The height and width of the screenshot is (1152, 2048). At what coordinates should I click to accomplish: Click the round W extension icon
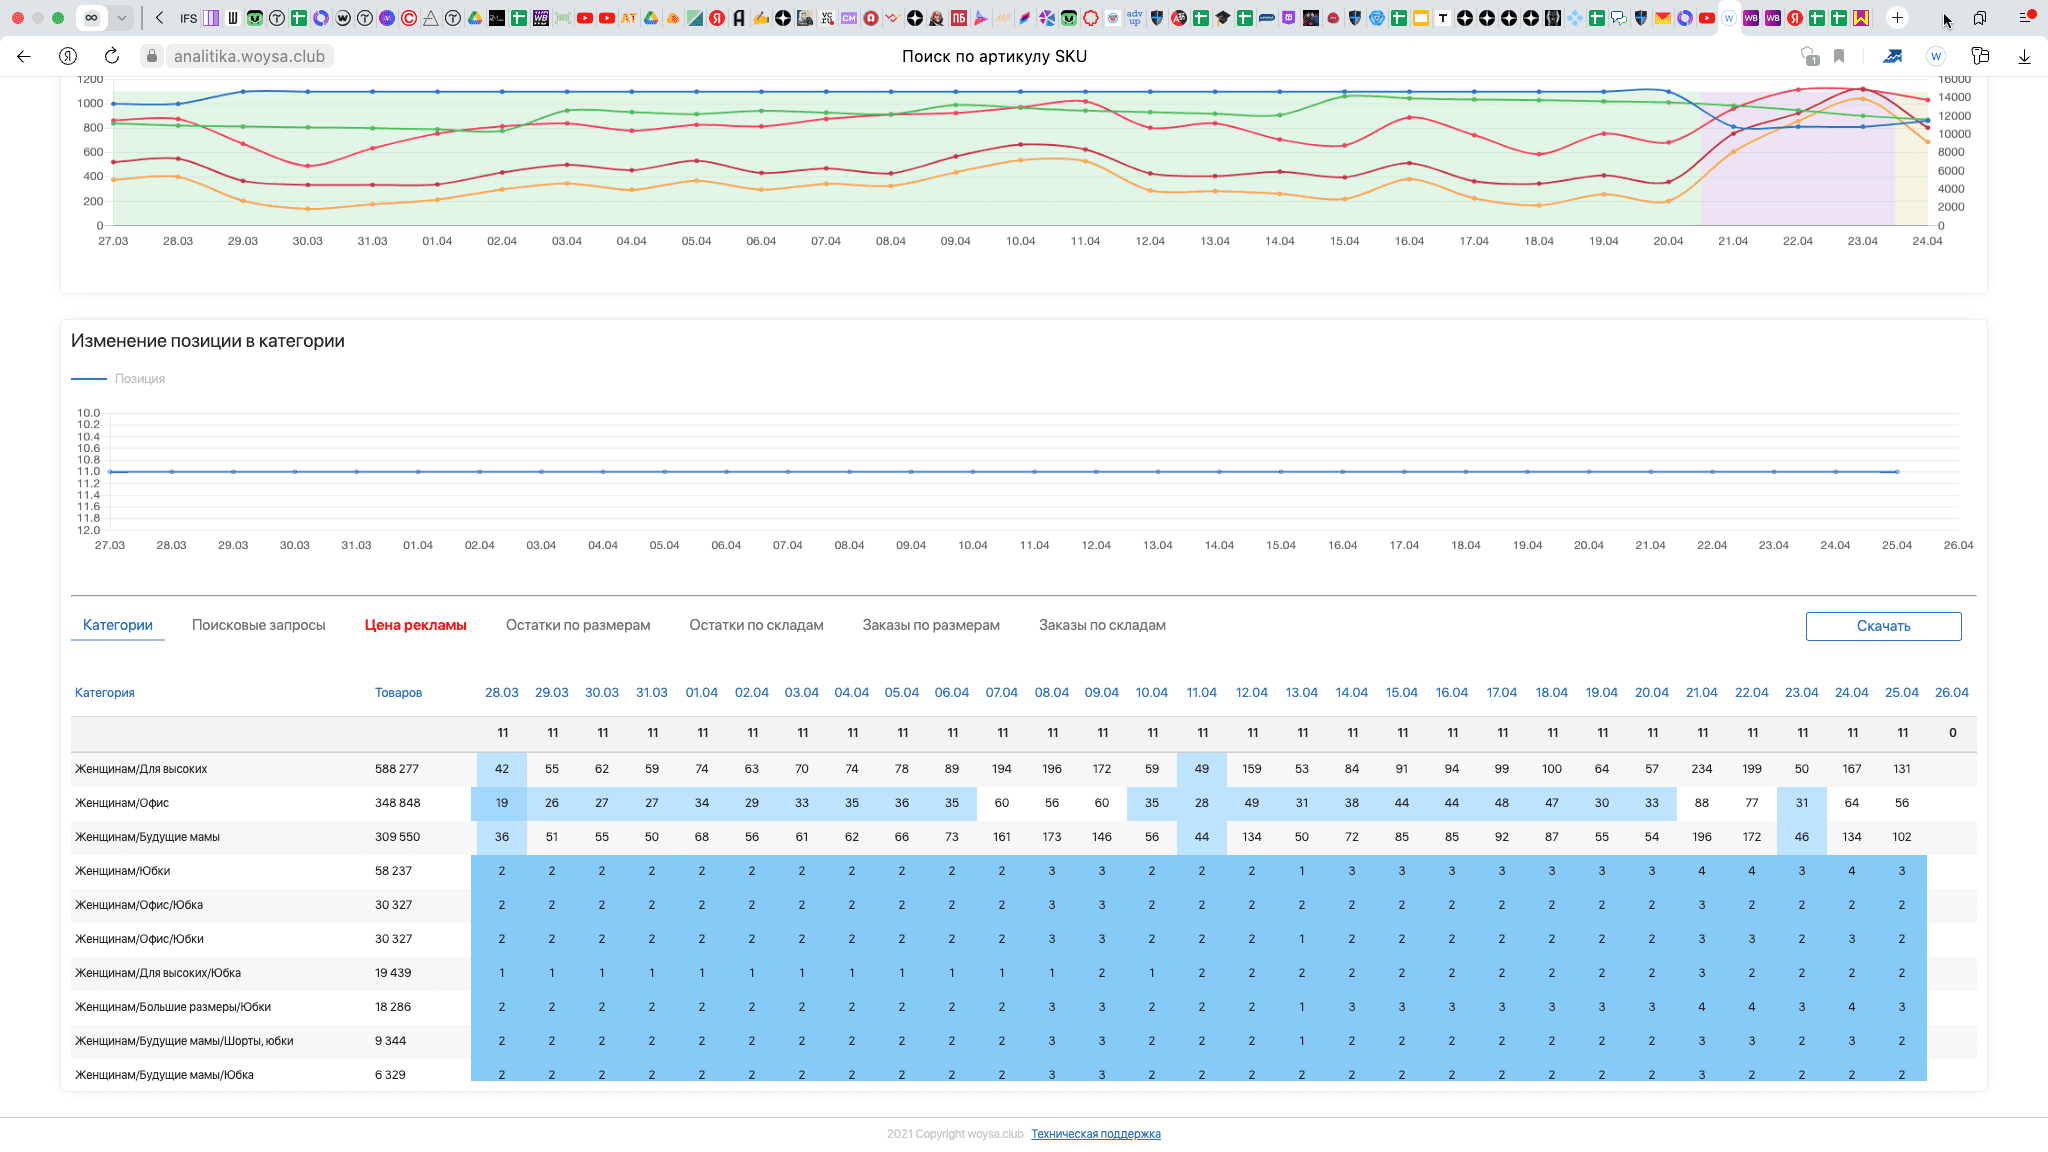tap(1936, 57)
